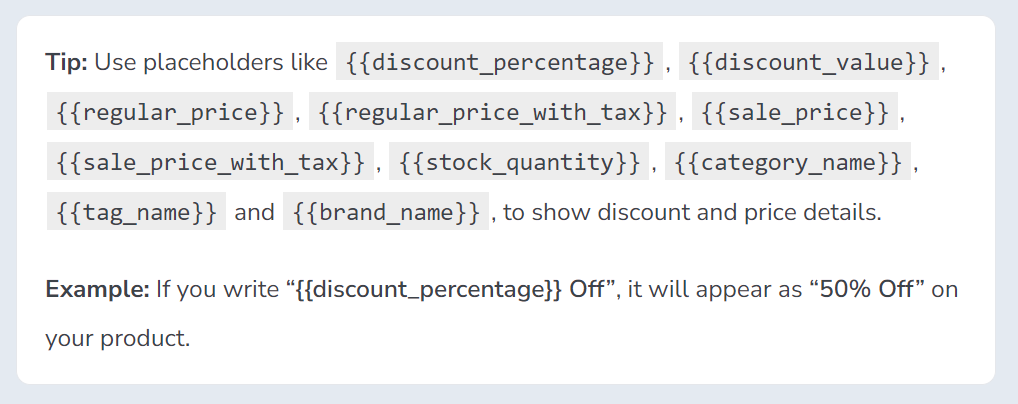Image resolution: width=1018 pixels, height=404 pixels.
Task: Click the bold "50% Off" text
Action: coord(869,290)
